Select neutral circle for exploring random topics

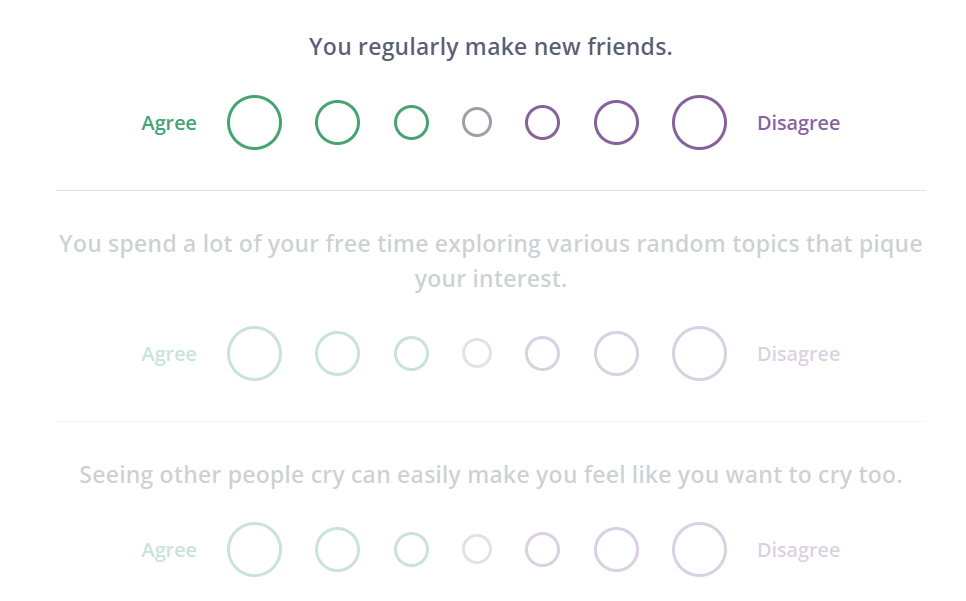[x=477, y=354]
